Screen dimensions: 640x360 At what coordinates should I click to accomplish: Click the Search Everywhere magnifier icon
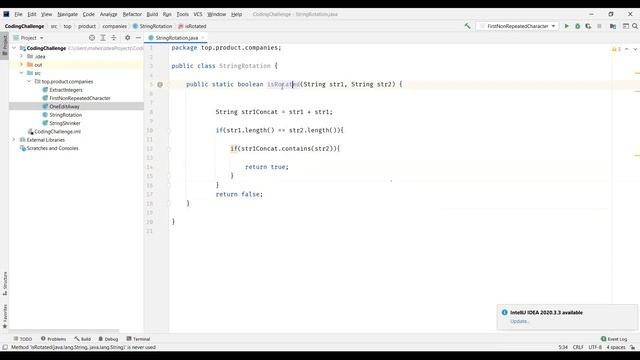635,26
